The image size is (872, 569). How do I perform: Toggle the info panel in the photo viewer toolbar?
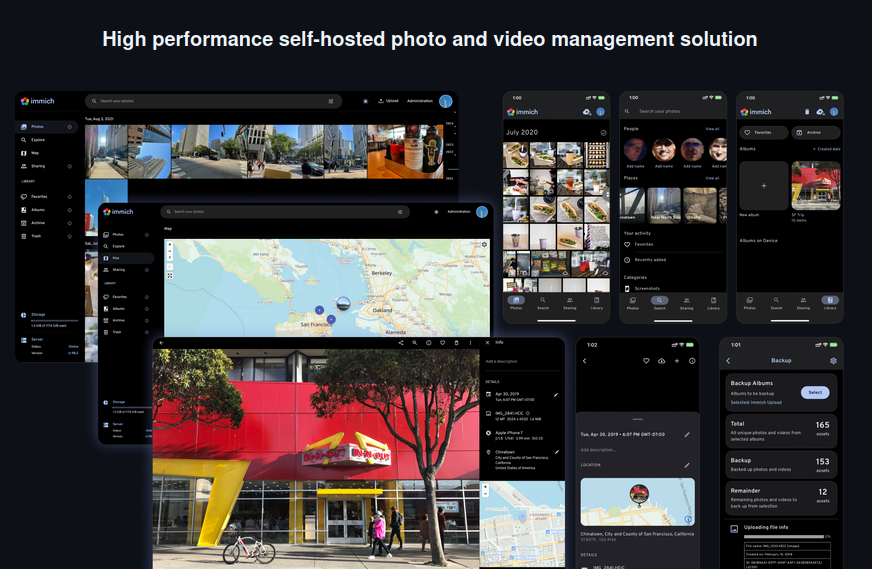pos(428,343)
